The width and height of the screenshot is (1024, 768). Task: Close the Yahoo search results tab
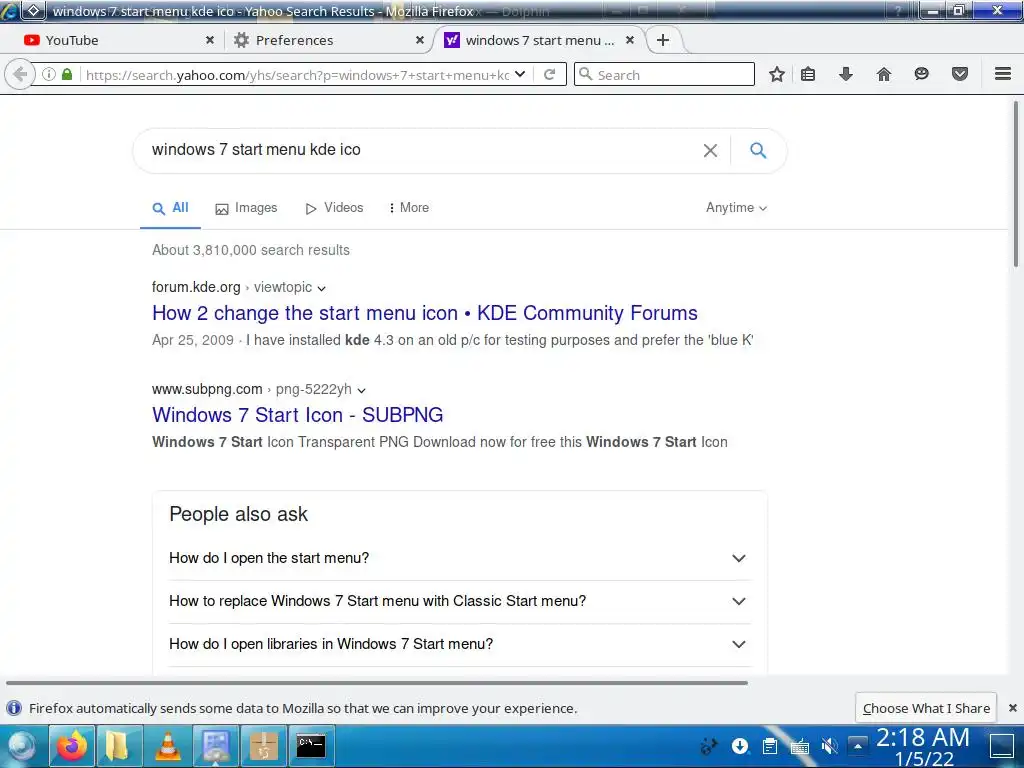click(630, 40)
